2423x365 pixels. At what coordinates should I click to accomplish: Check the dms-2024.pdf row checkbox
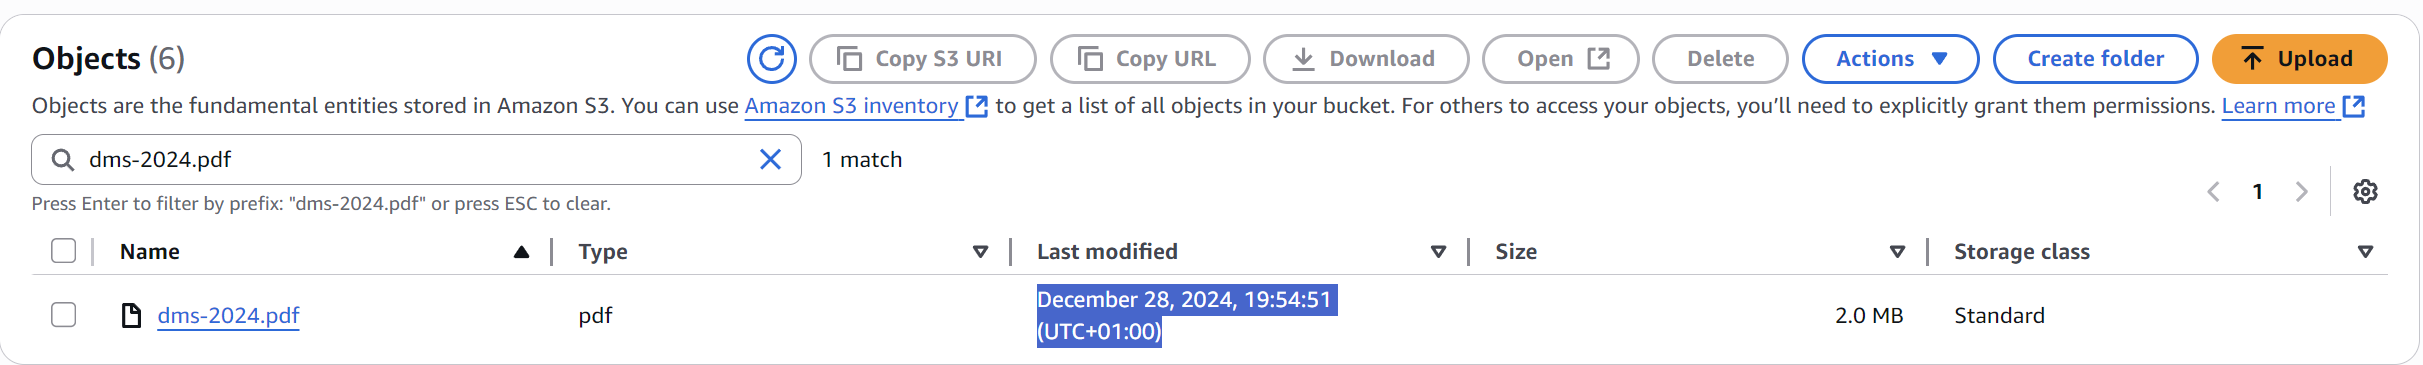pyautogui.click(x=64, y=315)
